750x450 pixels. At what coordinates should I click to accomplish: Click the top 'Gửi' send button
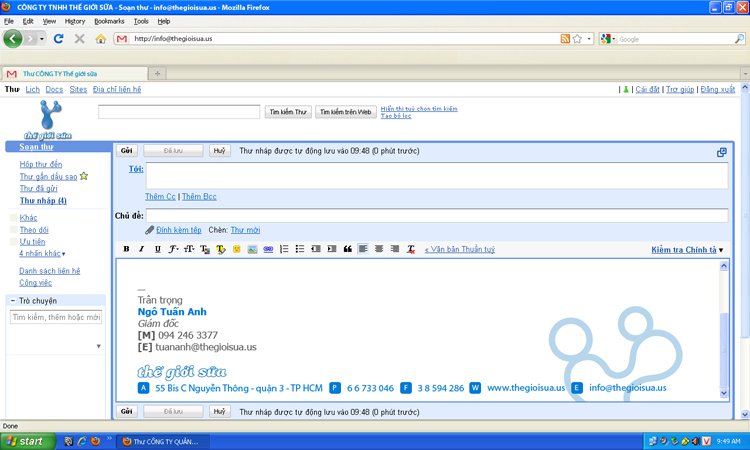click(x=127, y=151)
